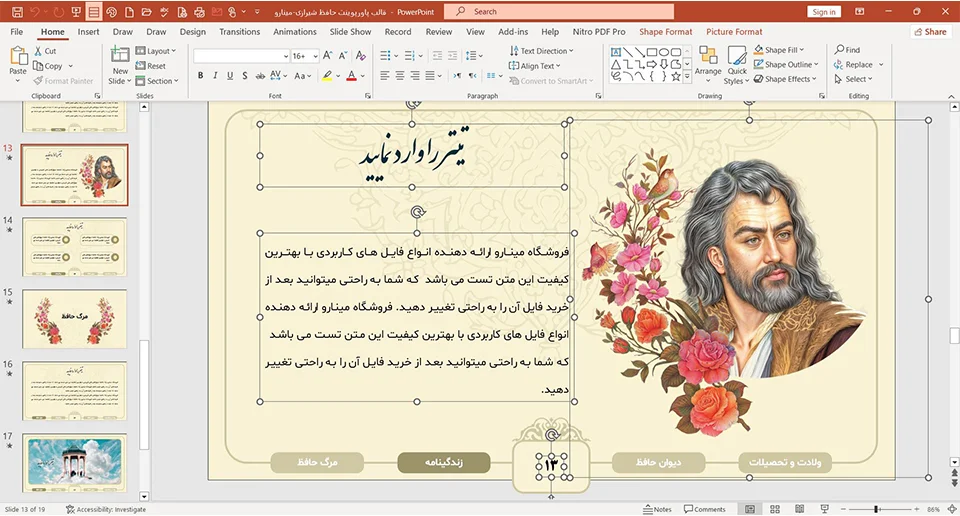Open the Text Direction dropdown
The height and width of the screenshot is (516, 960).
tap(541, 51)
